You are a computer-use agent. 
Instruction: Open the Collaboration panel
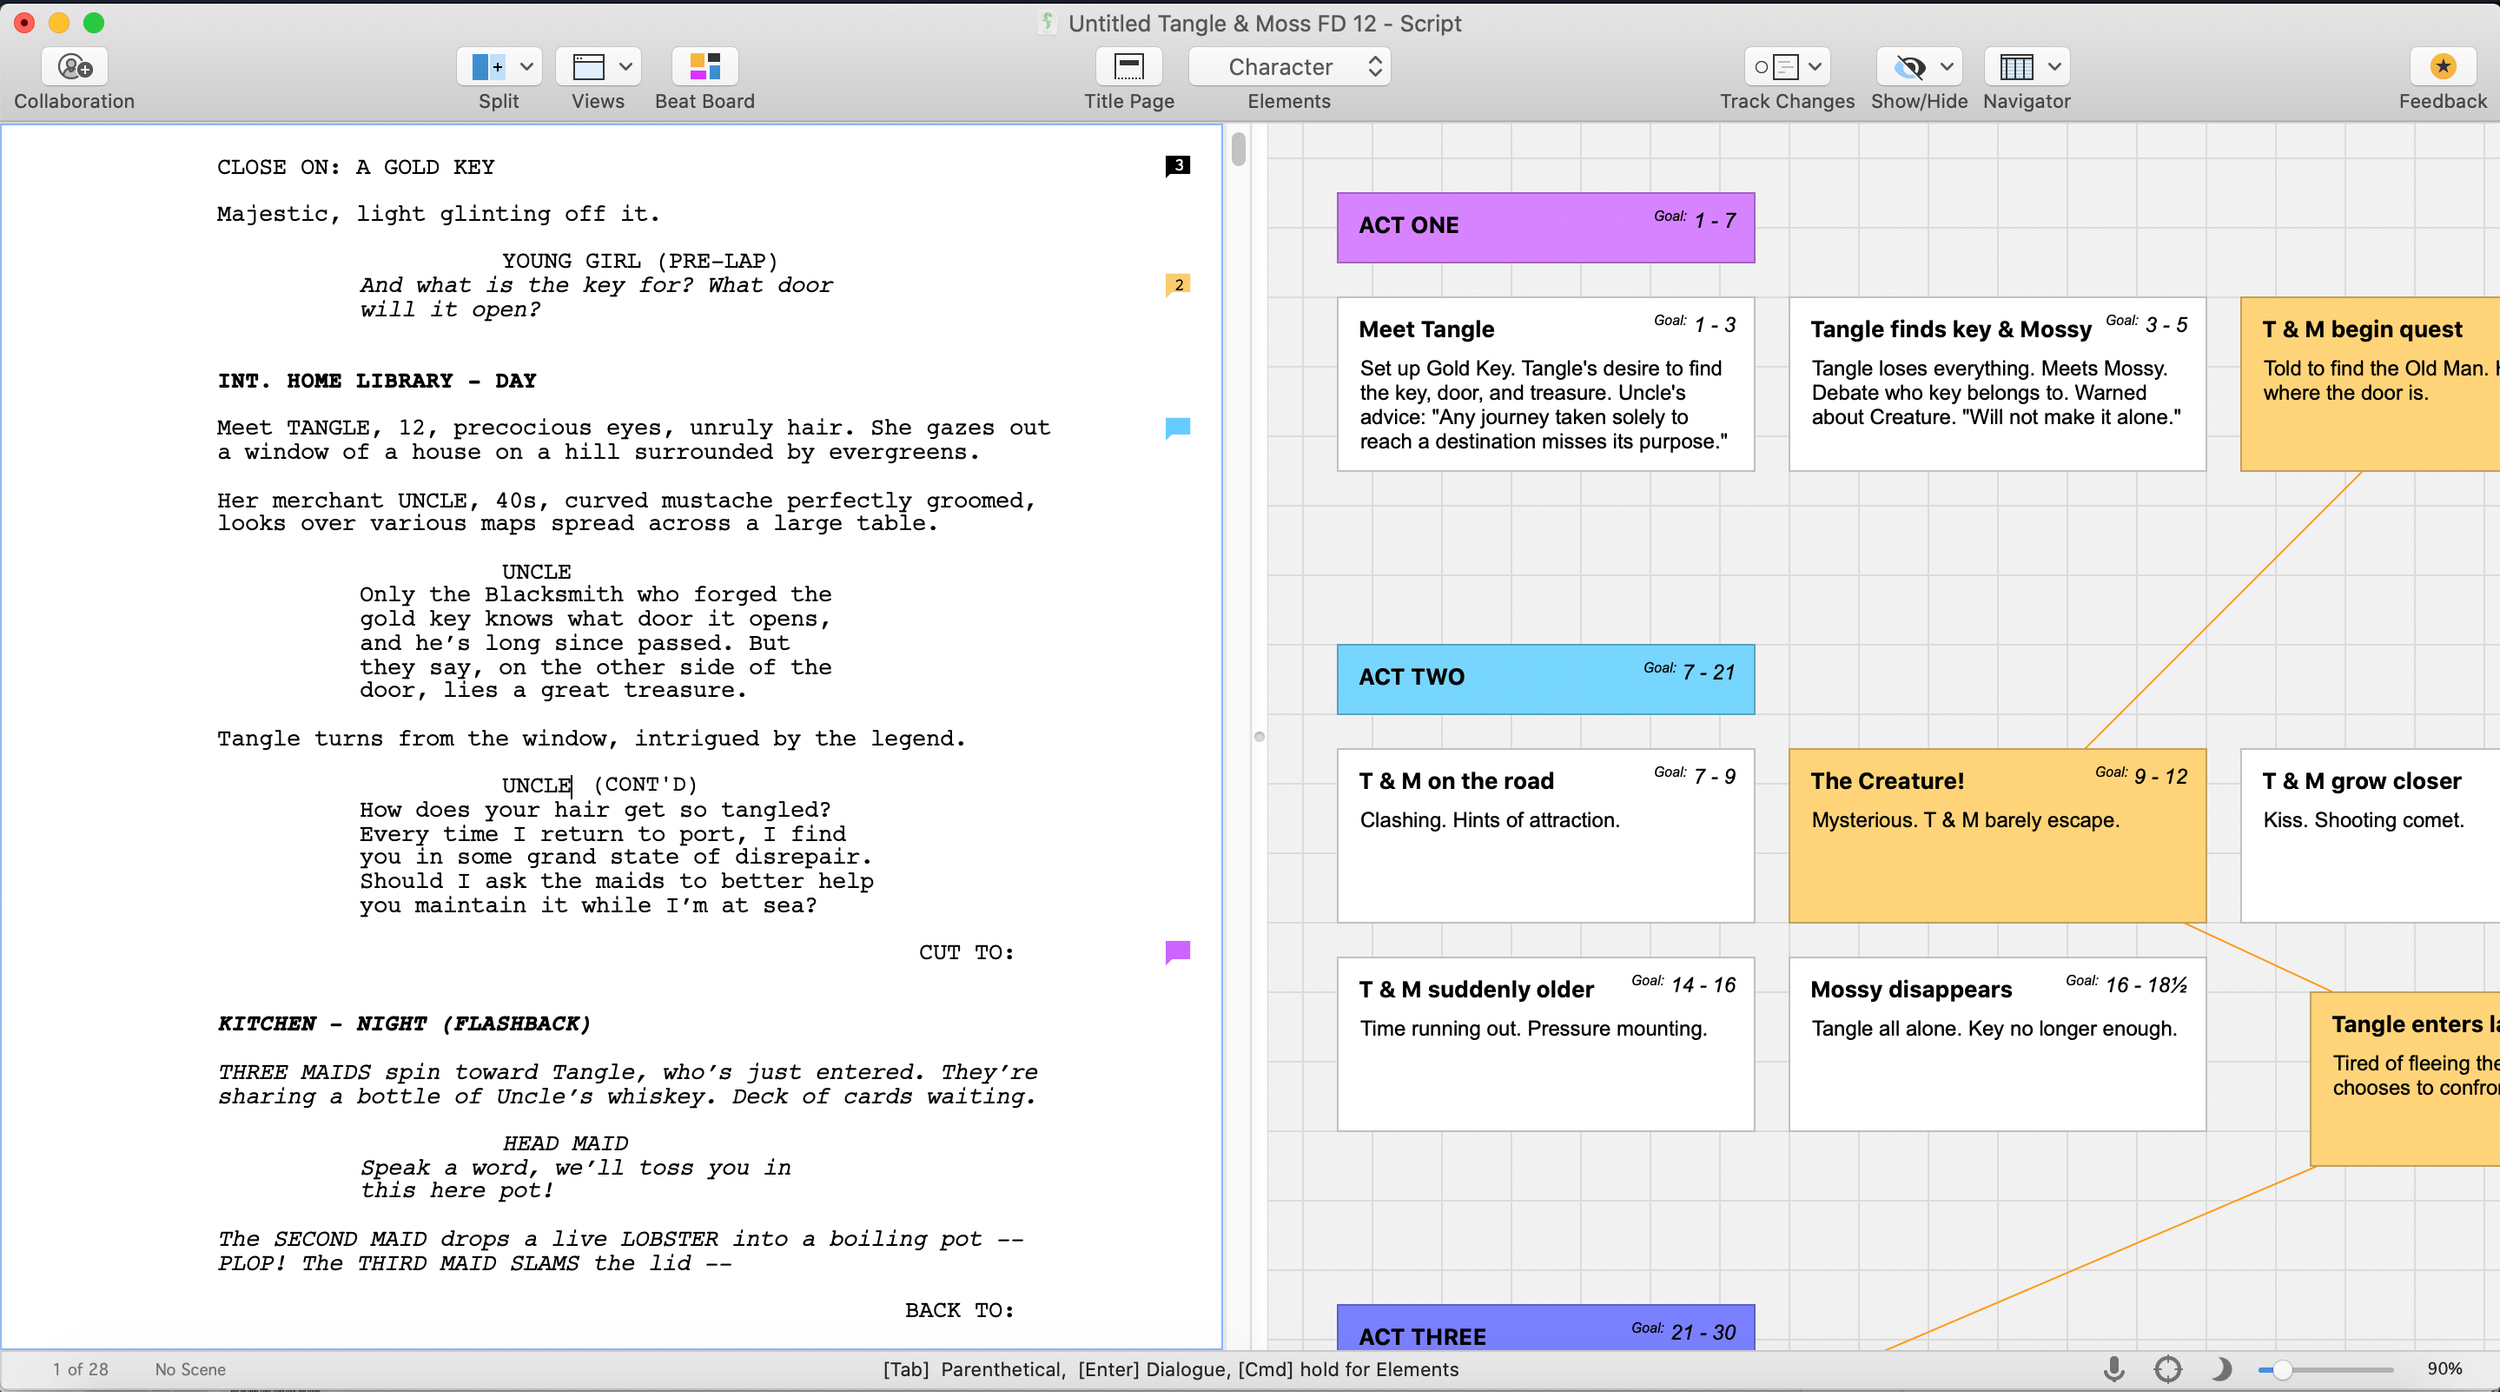tap(75, 67)
